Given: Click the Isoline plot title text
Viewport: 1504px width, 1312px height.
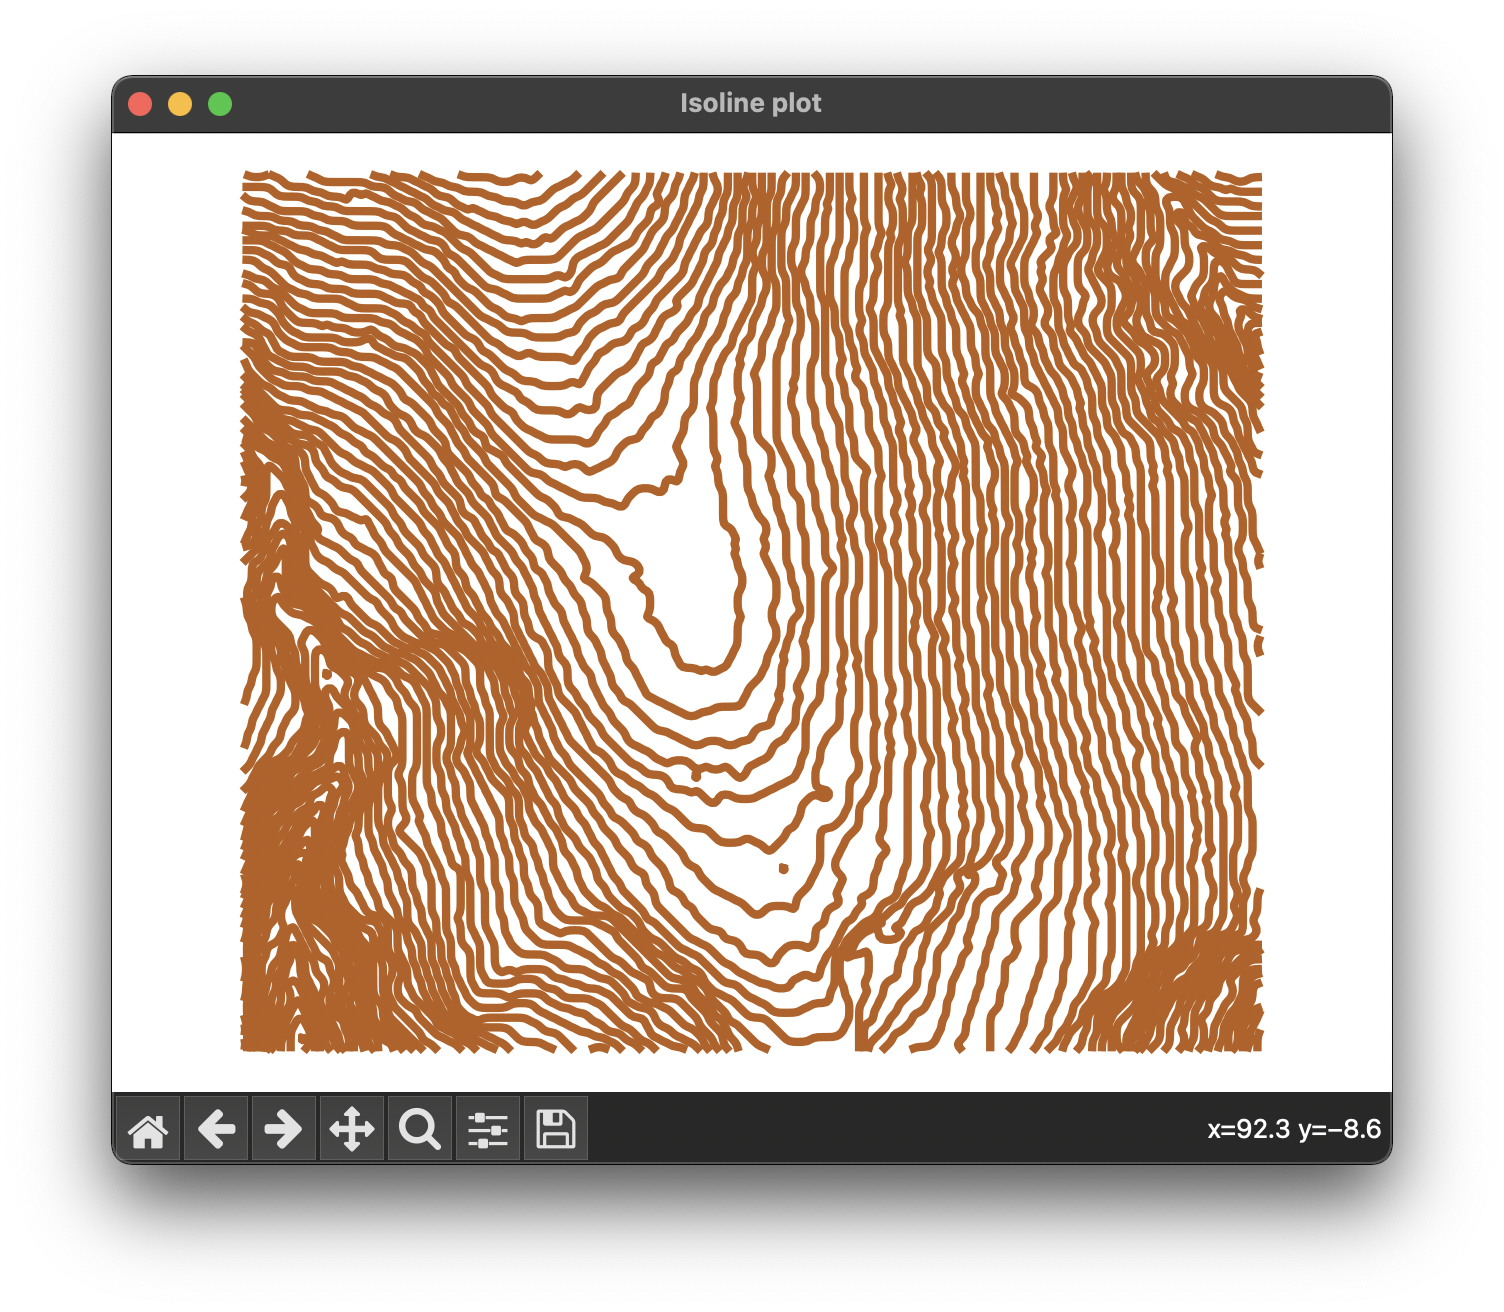Looking at the screenshot, I should 751,103.
